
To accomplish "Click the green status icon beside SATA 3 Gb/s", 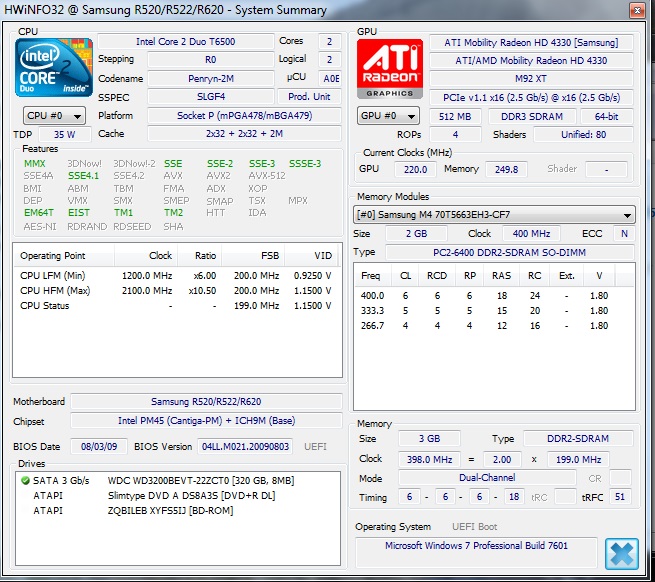I will [25, 480].
